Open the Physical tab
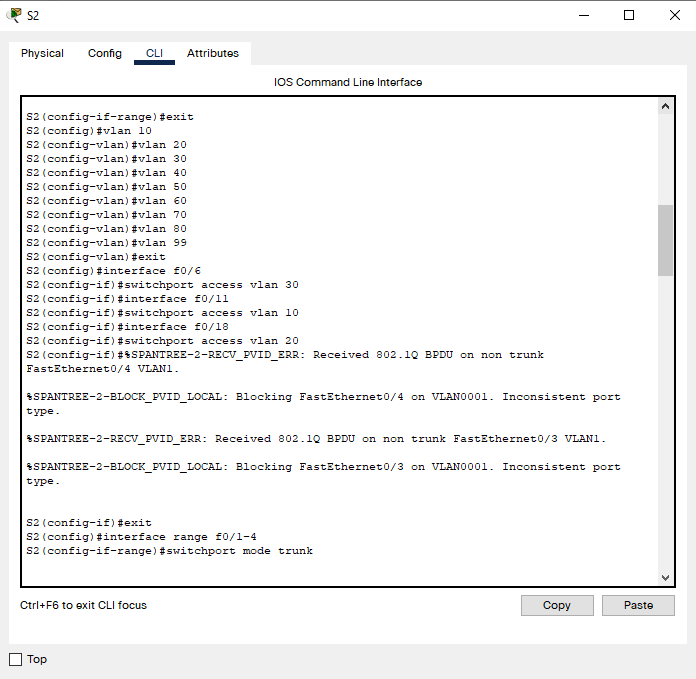The image size is (696, 679). [42, 53]
